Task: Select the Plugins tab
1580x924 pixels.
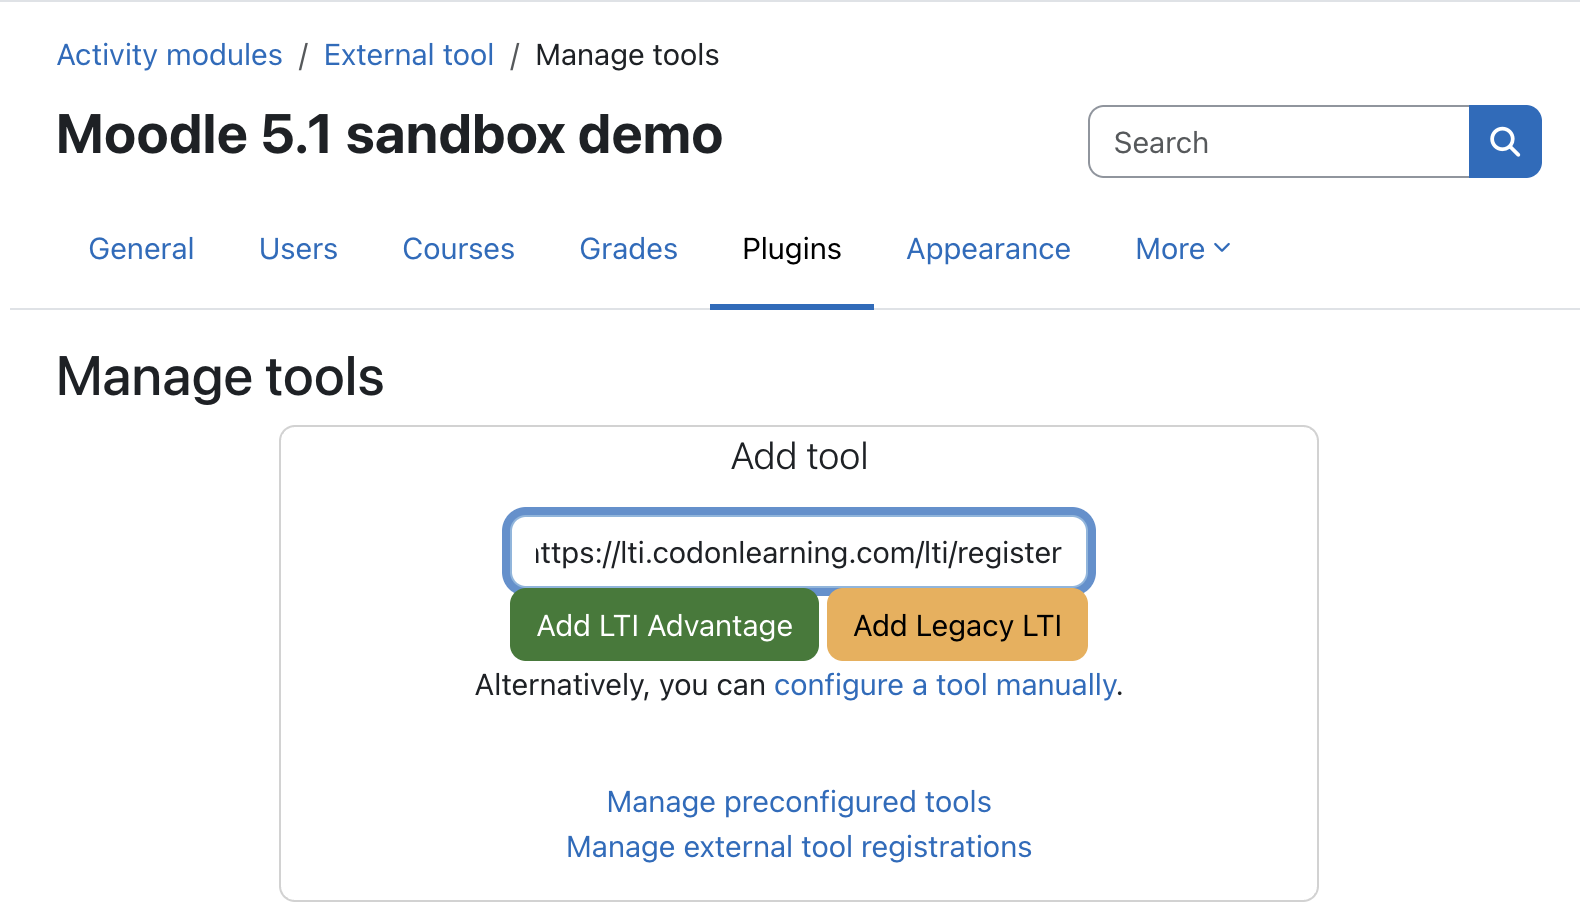Action: point(792,249)
